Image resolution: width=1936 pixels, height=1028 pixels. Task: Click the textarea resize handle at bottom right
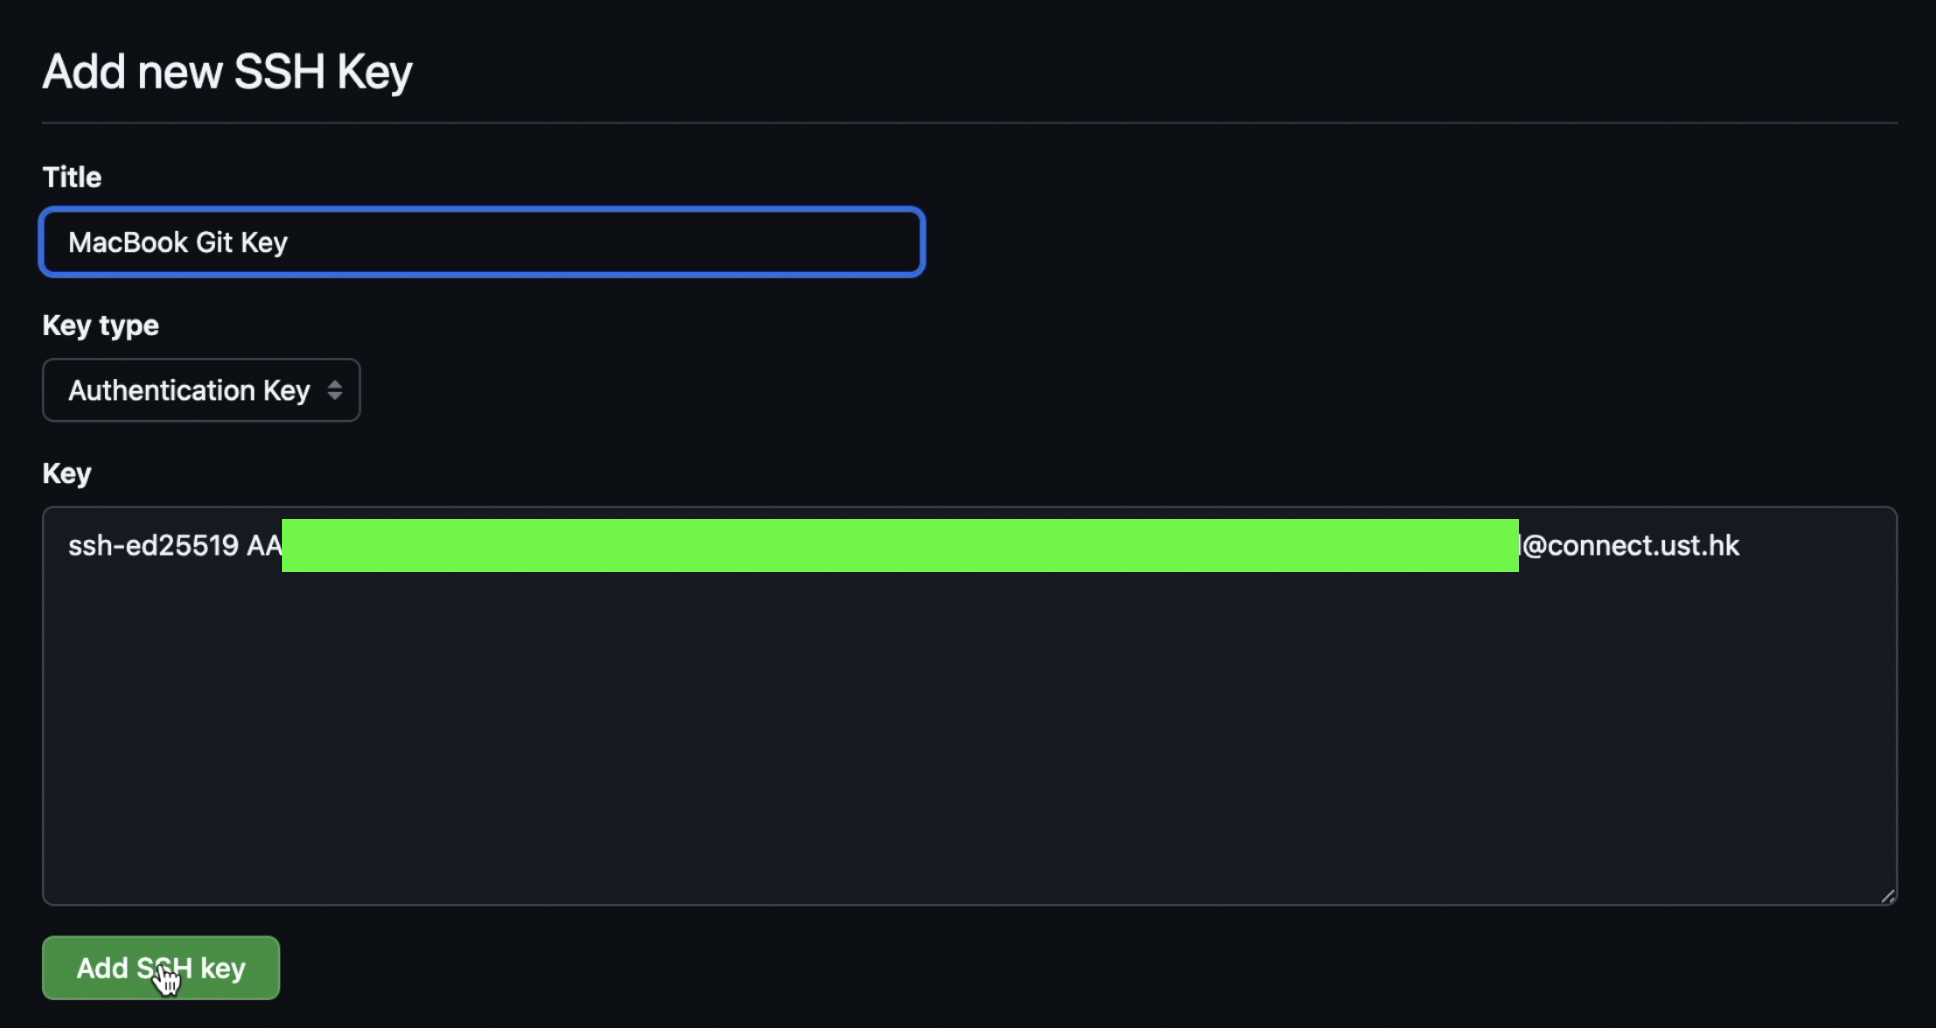1888,893
